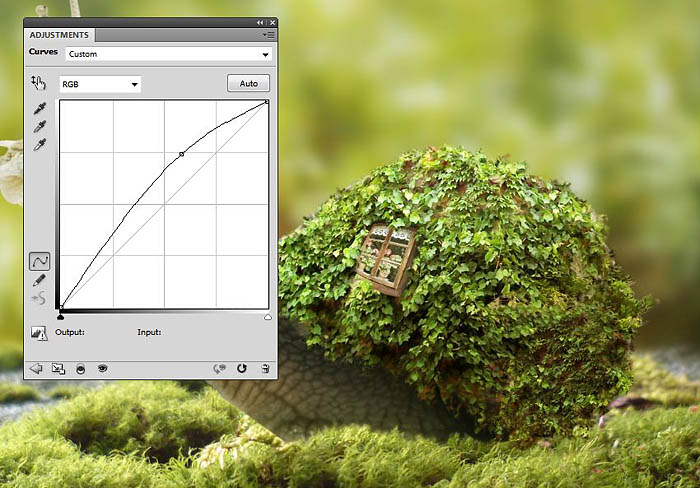Screen dimensions: 700x488
Task: Open the RGB channel dropdown
Action: [100, 85]
